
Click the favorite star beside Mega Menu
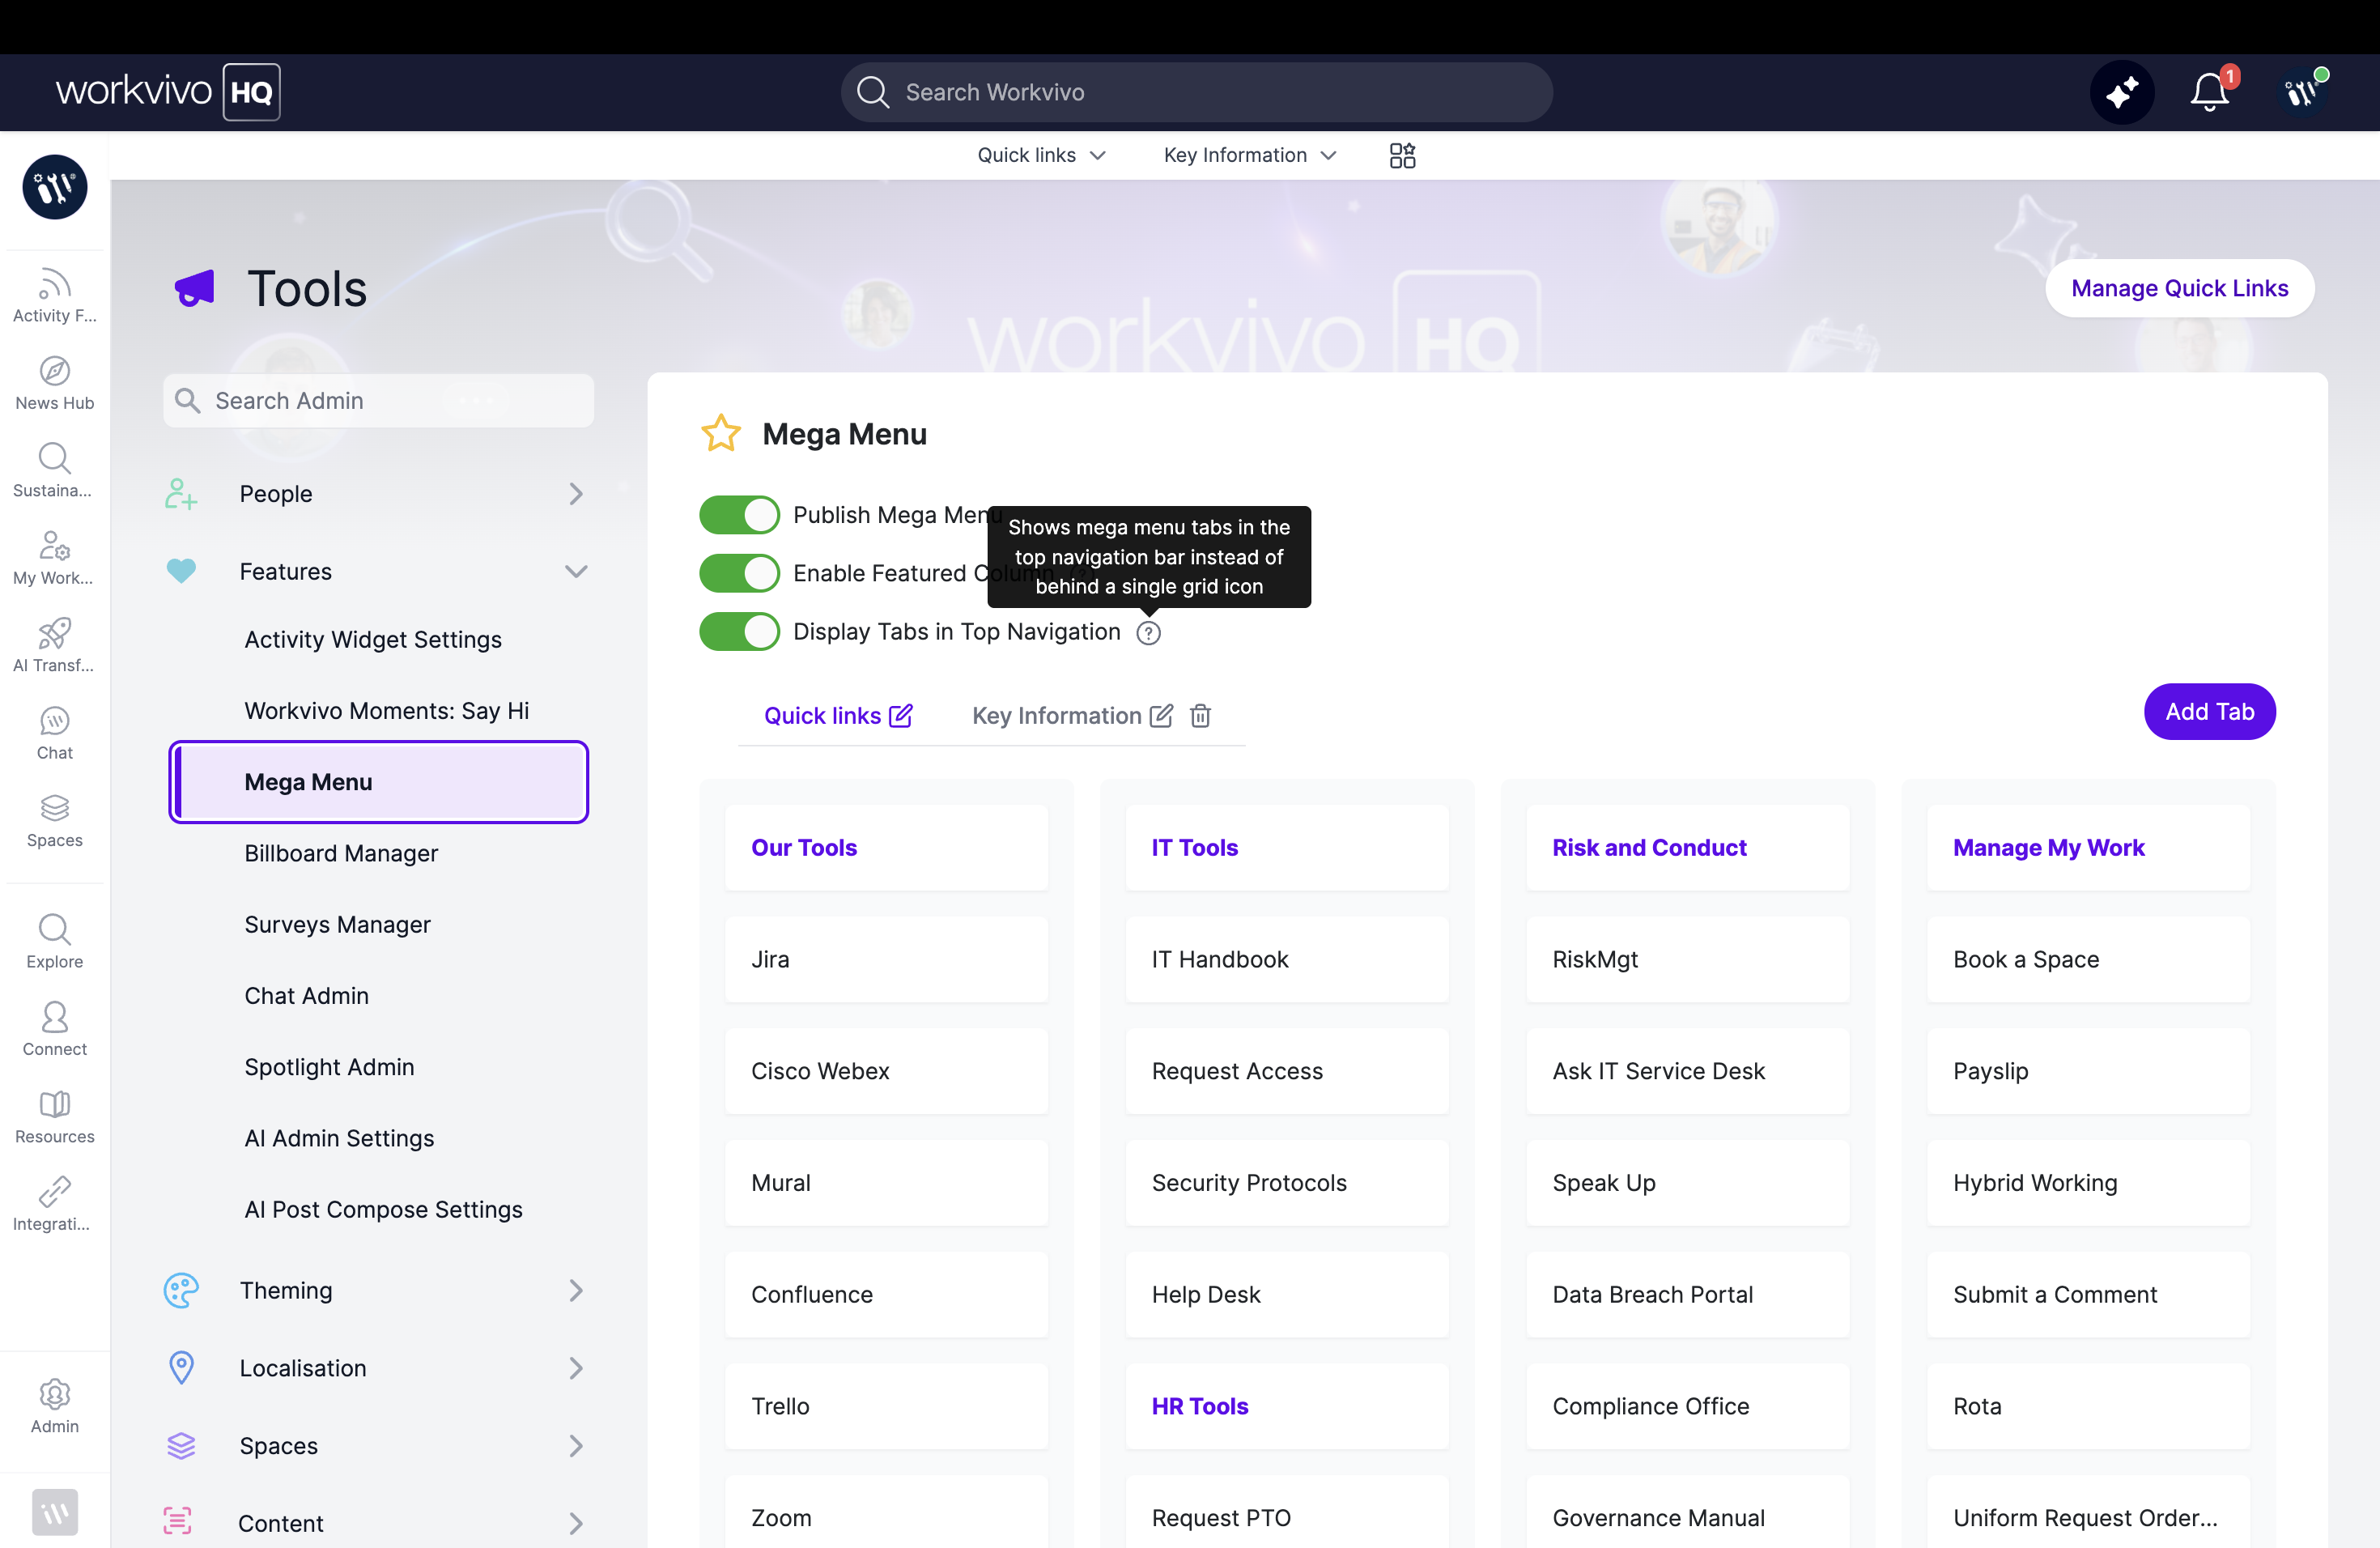(x=720, y=434)
